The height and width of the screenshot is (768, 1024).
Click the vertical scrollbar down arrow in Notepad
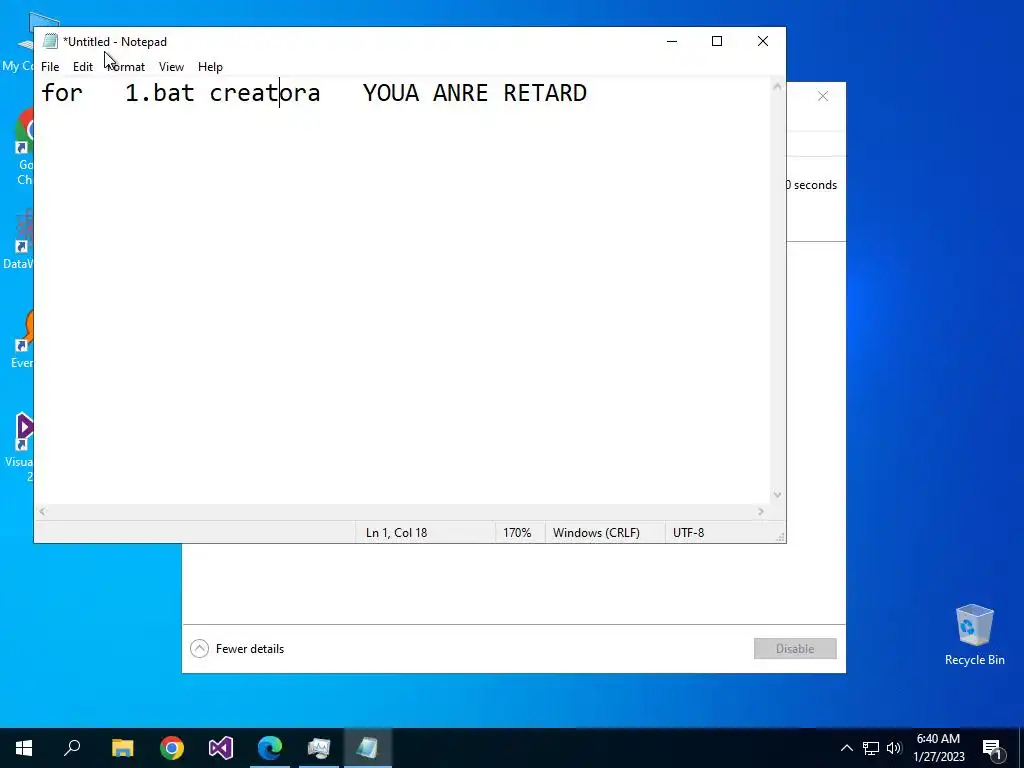[777, 495]
